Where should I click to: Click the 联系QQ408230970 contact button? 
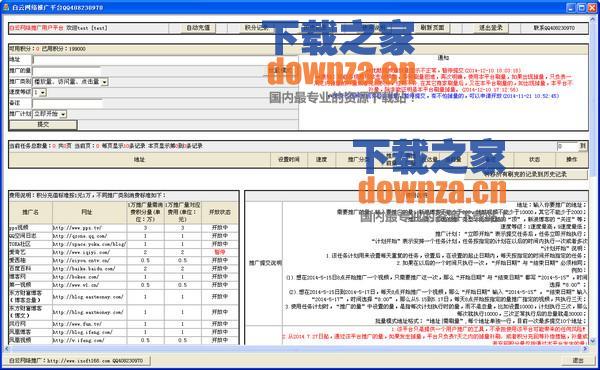point(554,28)
